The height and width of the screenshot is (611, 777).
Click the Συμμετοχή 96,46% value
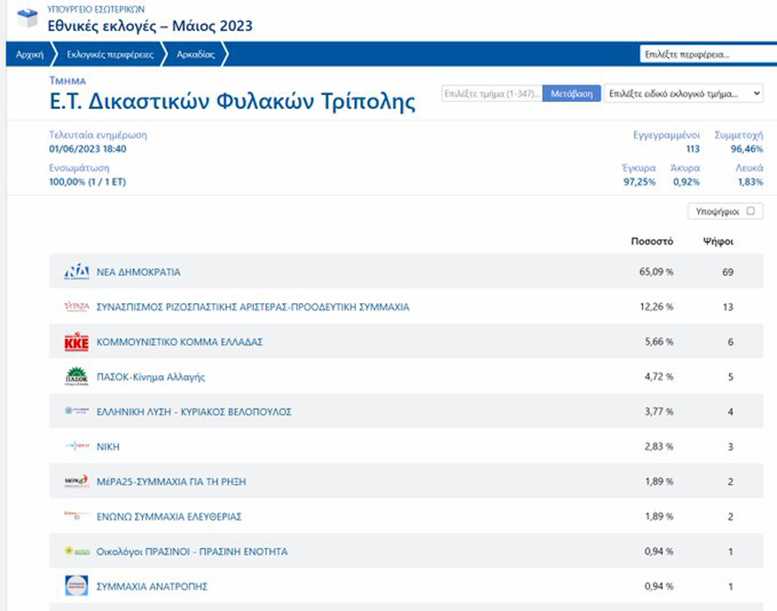(x=747, y=149)
